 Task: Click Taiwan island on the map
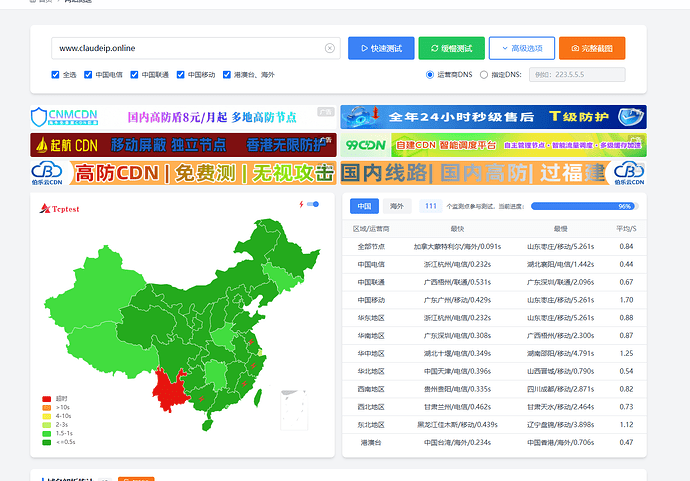258,397
